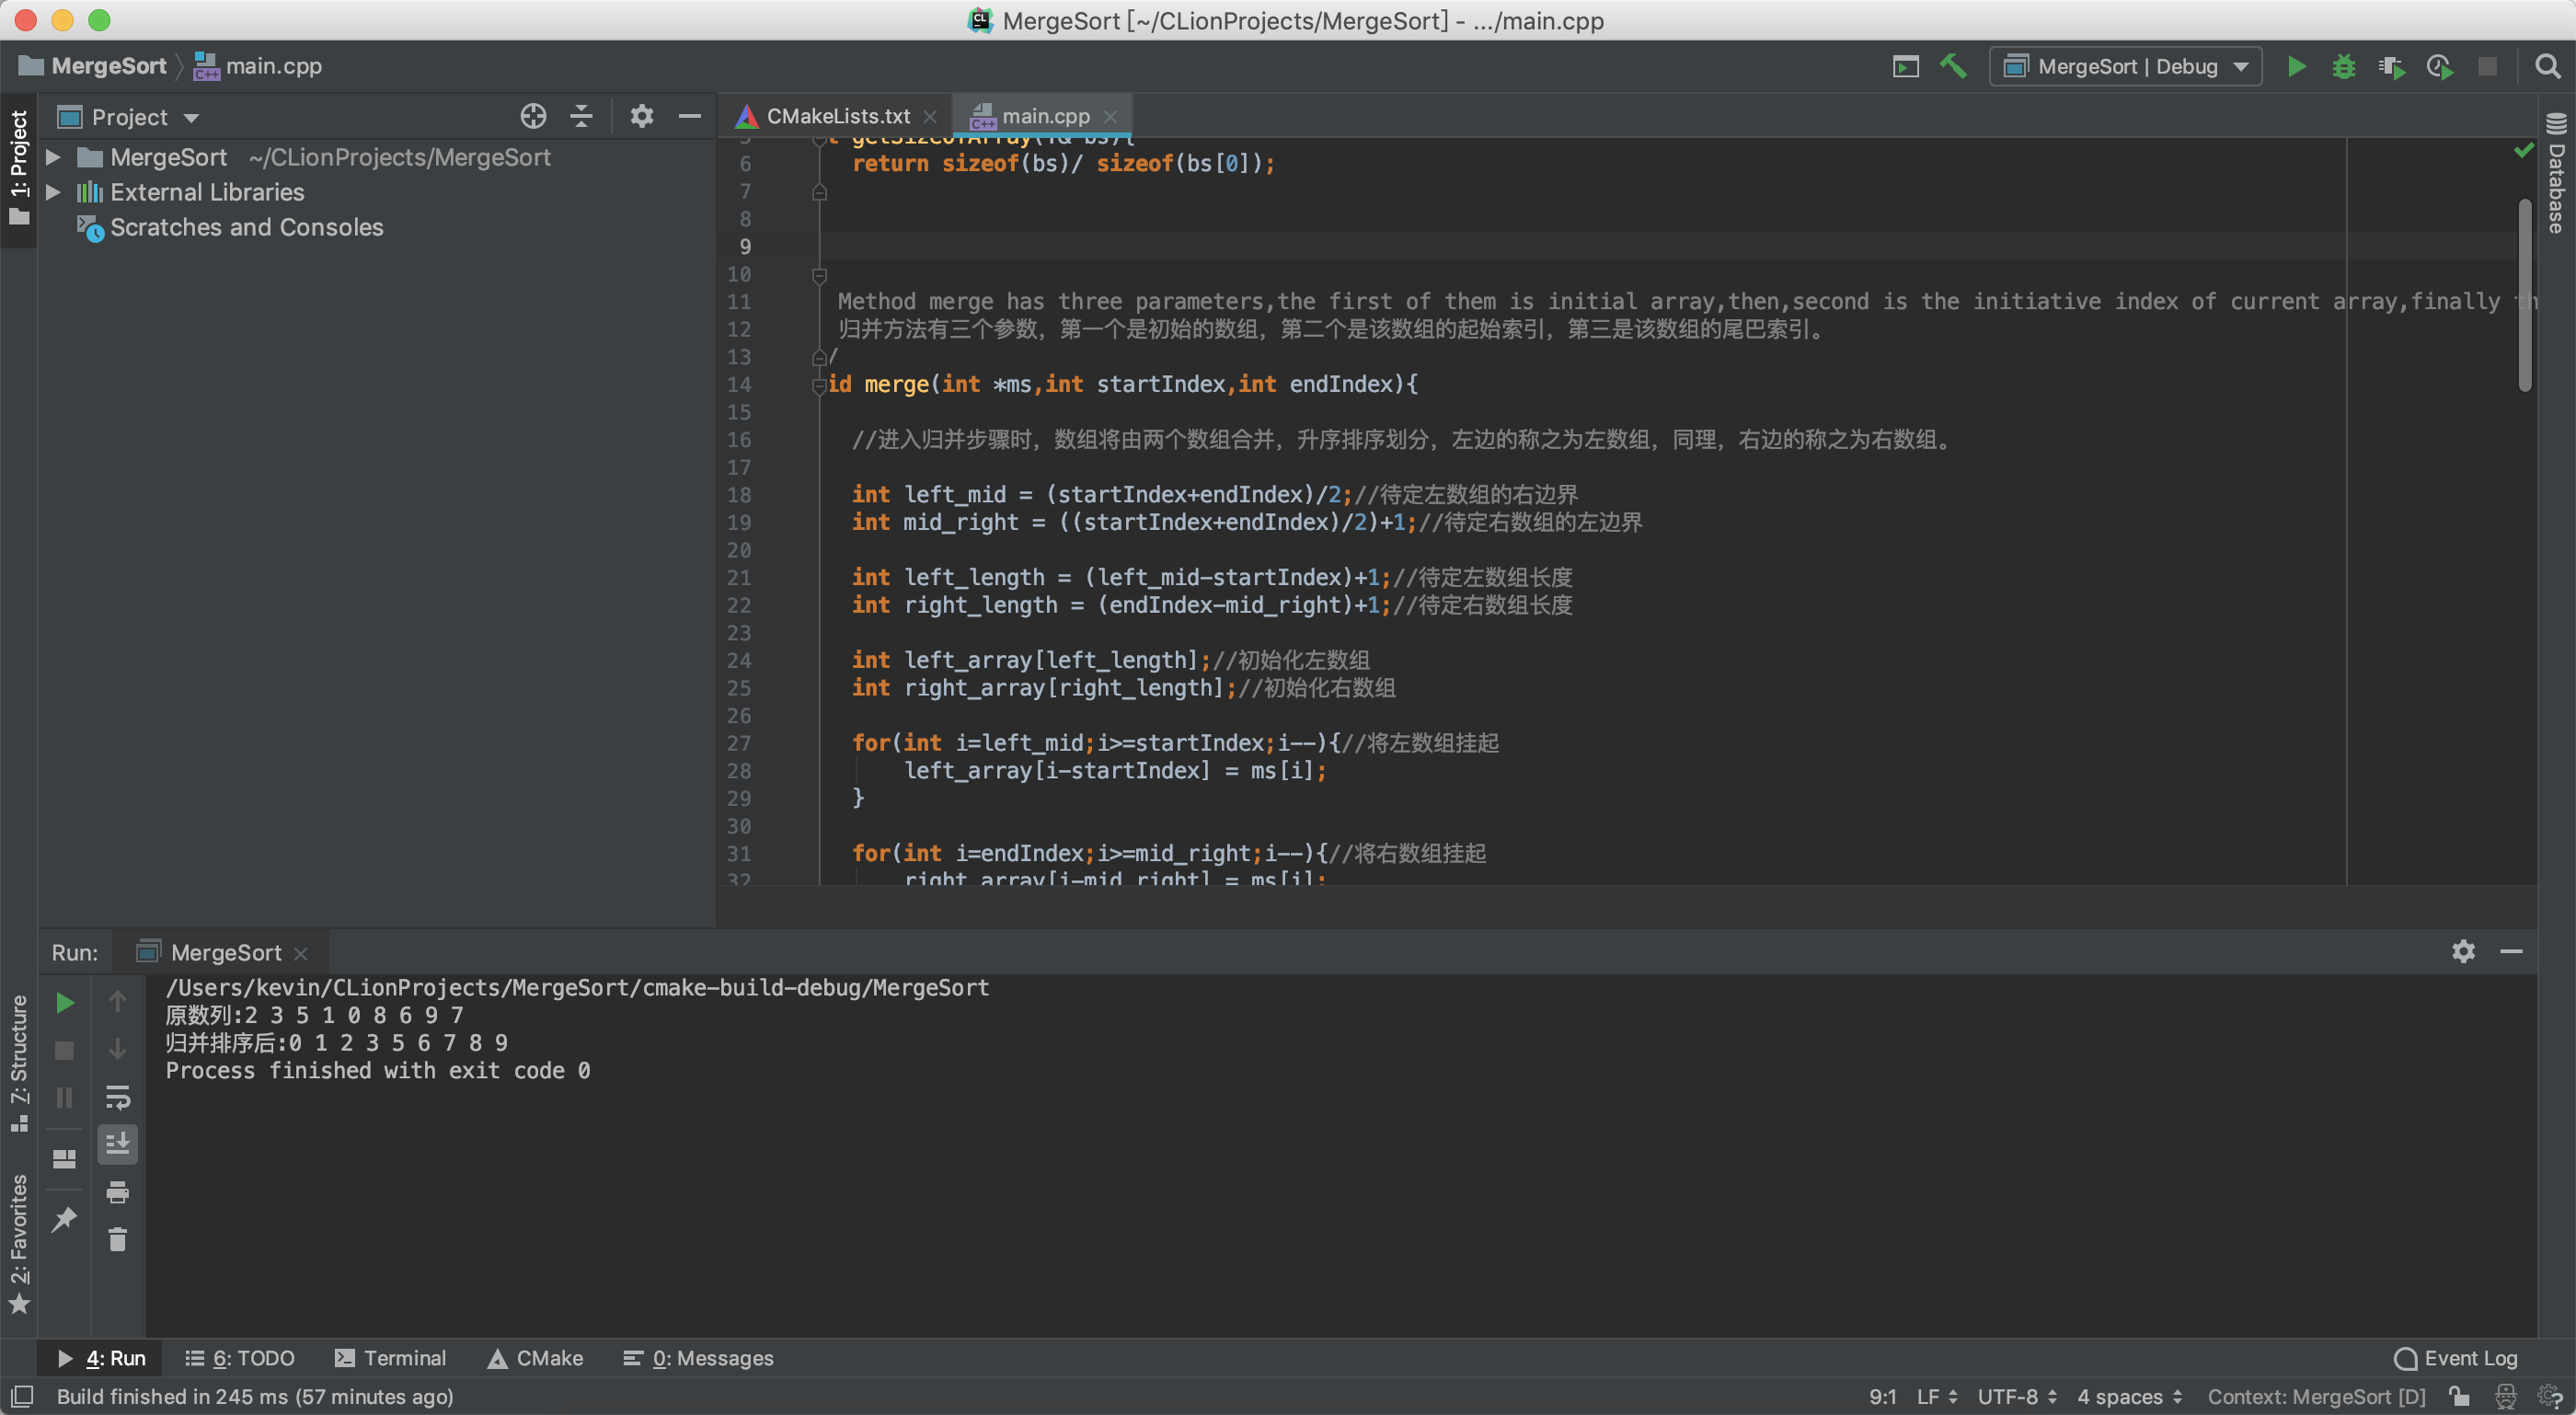Open 0: Messages tool window
This screenshot has width=2576, height=1415.
coord(698,1358)
